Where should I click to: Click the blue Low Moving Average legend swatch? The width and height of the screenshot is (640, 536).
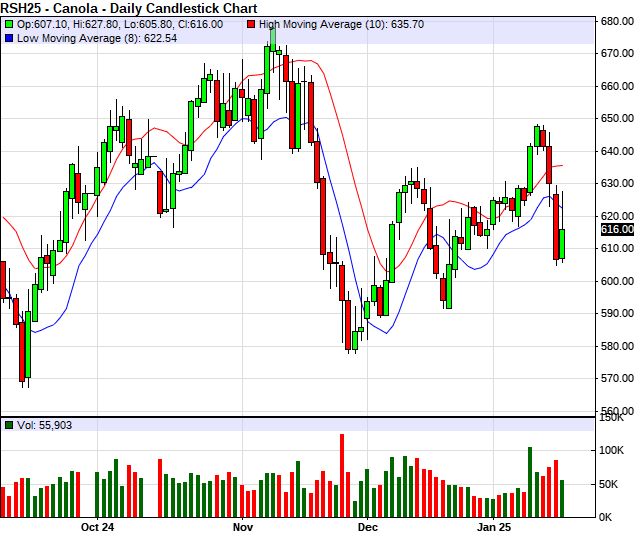(x=9, y=38)
